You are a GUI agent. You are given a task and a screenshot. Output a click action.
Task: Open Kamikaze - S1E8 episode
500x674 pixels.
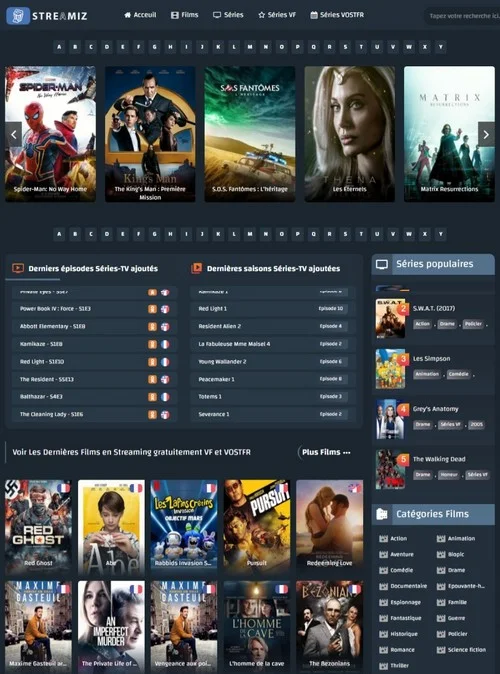coord(94,344)
